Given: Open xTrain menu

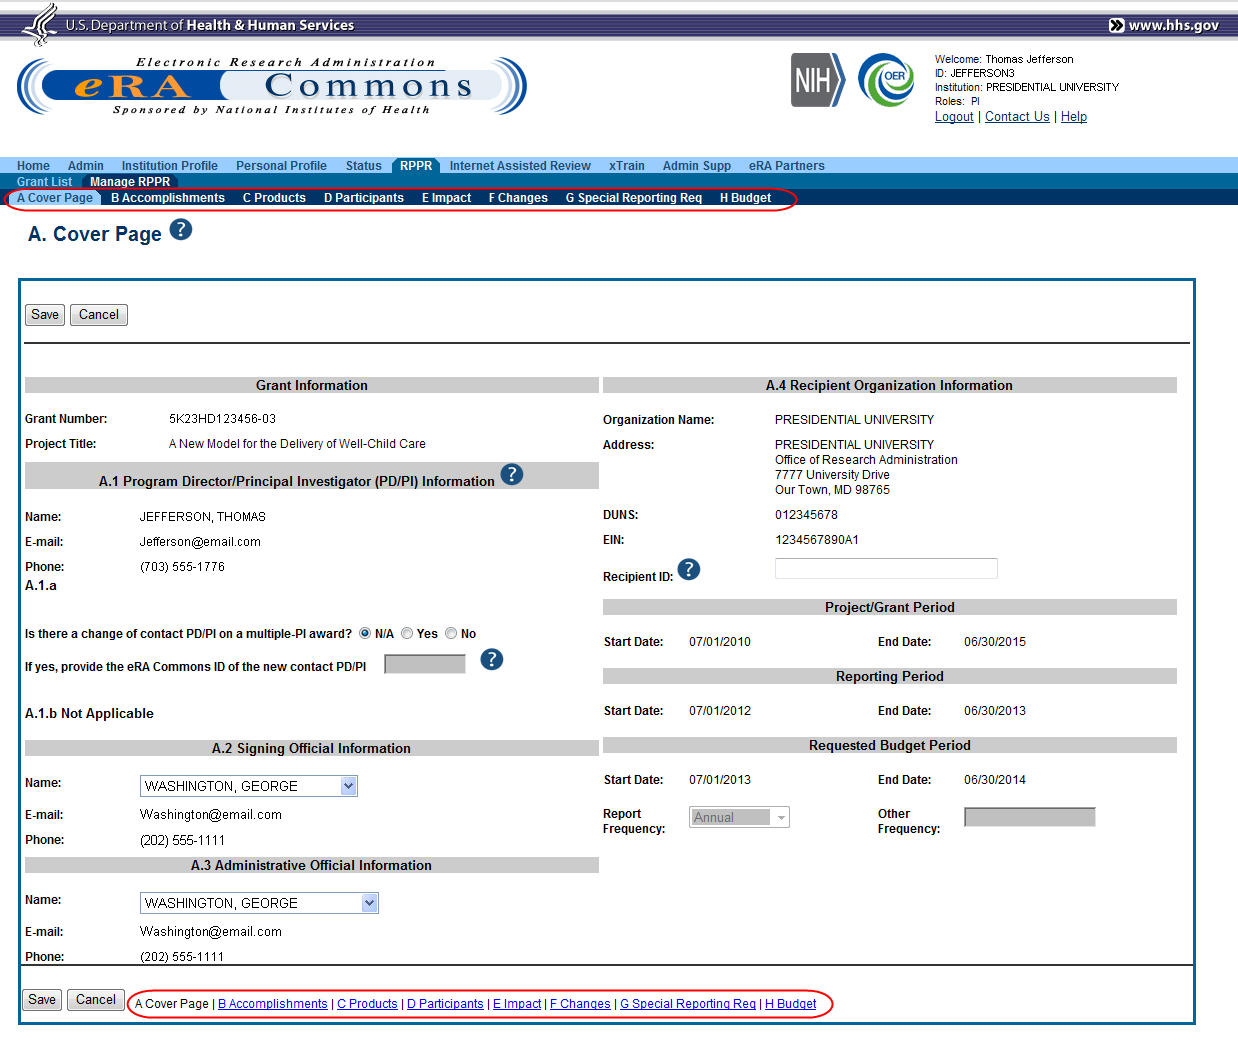Looking at the screenshot, I should pyautogui.click(x=627, y=166).
